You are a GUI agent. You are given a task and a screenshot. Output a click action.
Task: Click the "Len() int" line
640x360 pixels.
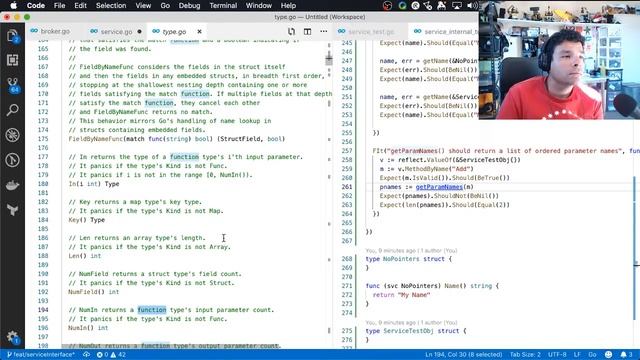point(84,256)
